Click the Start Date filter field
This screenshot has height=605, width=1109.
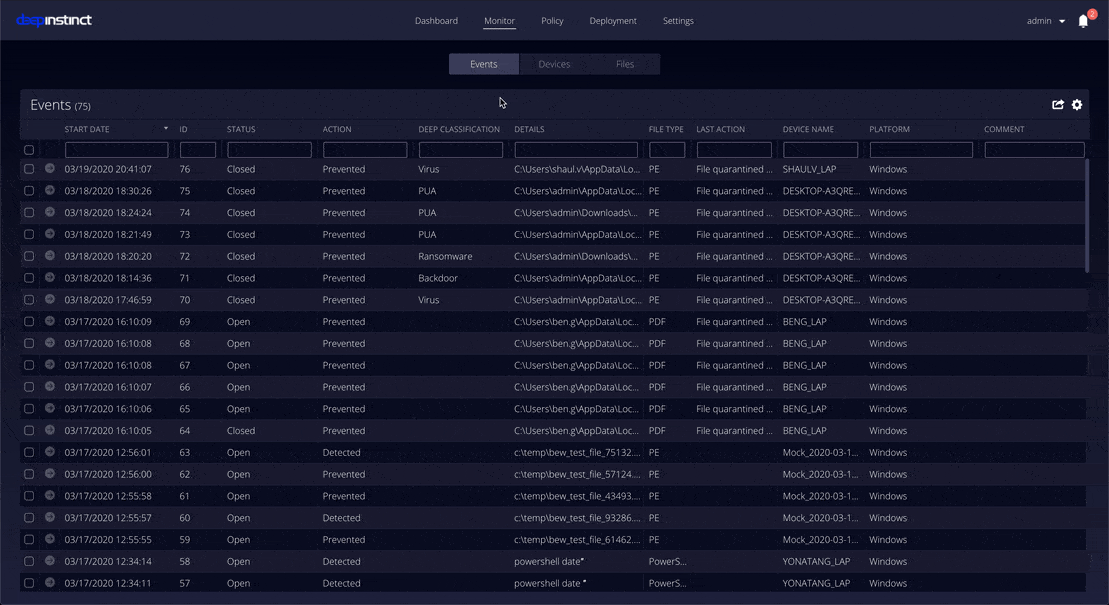point(117,150)
